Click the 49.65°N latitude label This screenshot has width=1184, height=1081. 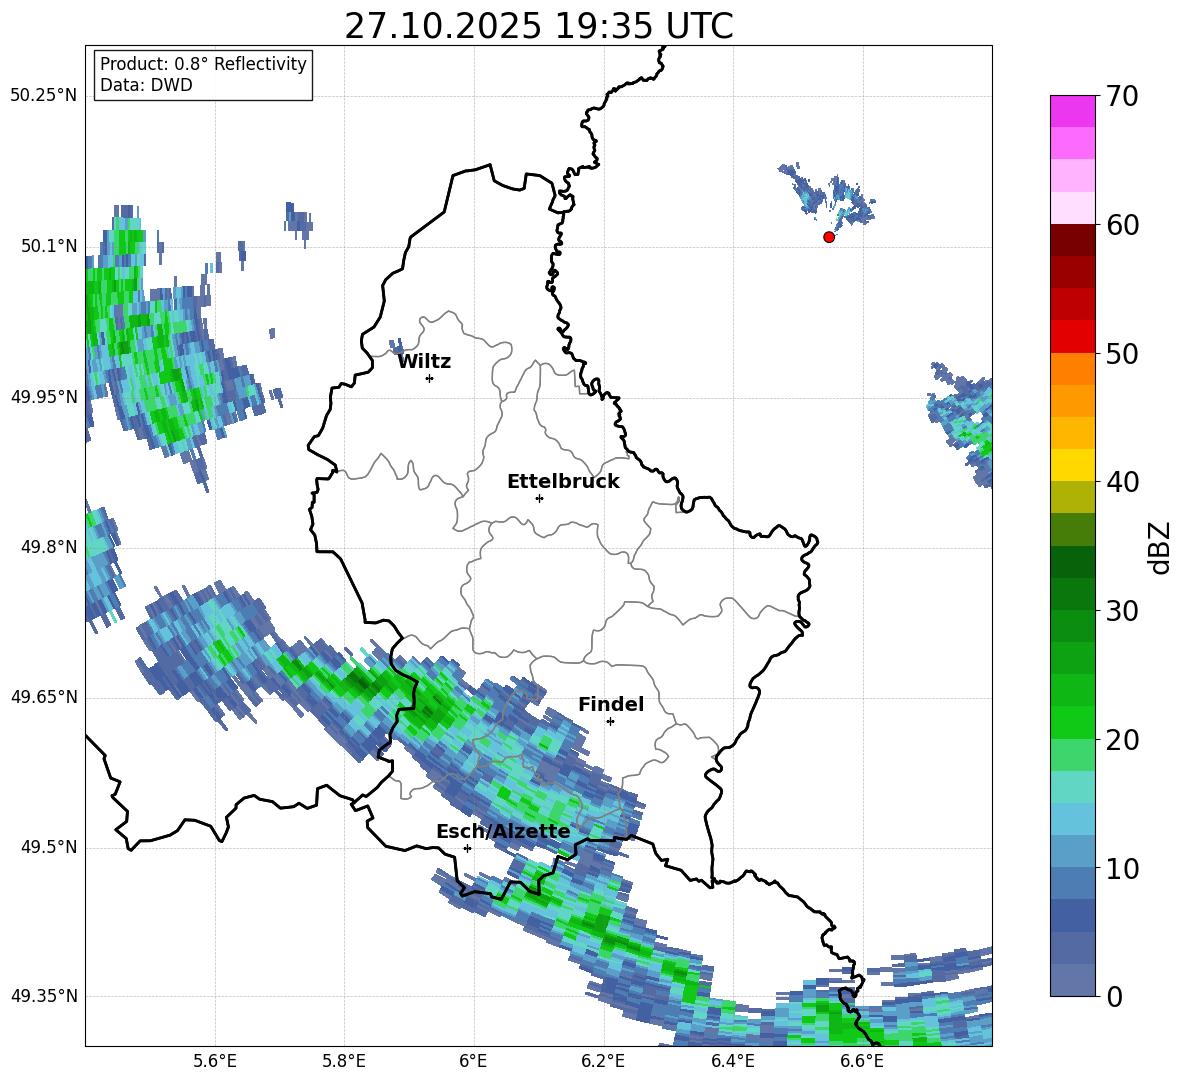click(x=44, y=698)
